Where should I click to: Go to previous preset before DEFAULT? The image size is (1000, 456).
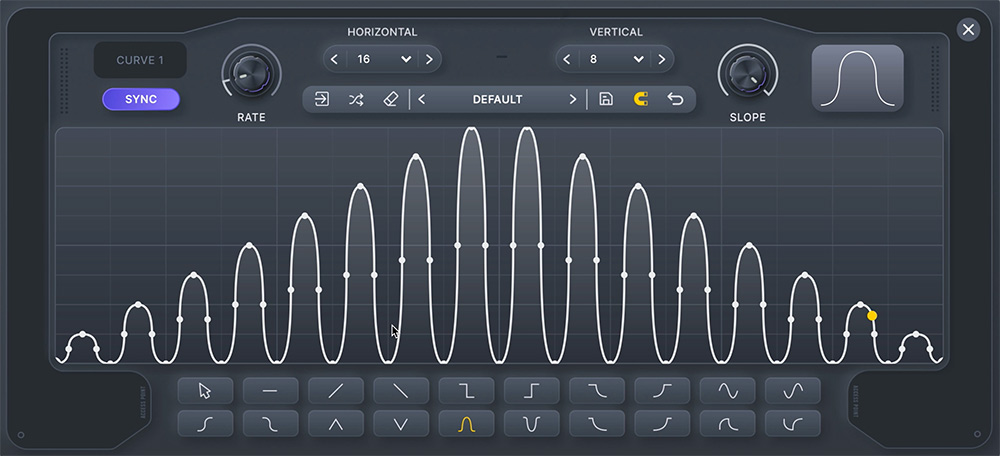pos(422,99)
